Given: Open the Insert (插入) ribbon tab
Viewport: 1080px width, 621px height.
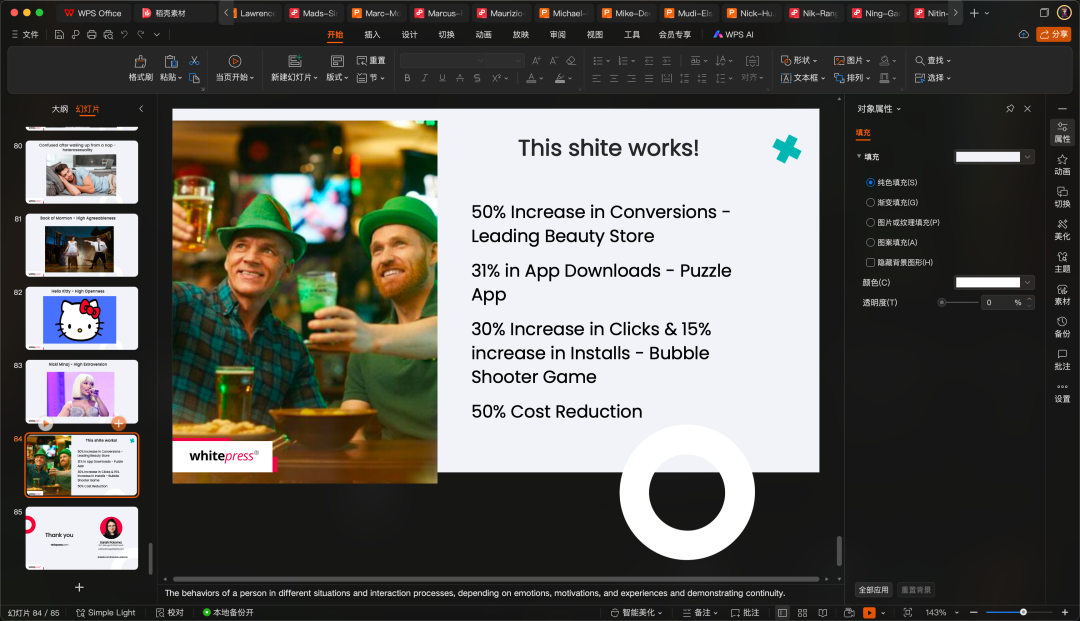Looking at the screenshot, I should coord(372,34).
